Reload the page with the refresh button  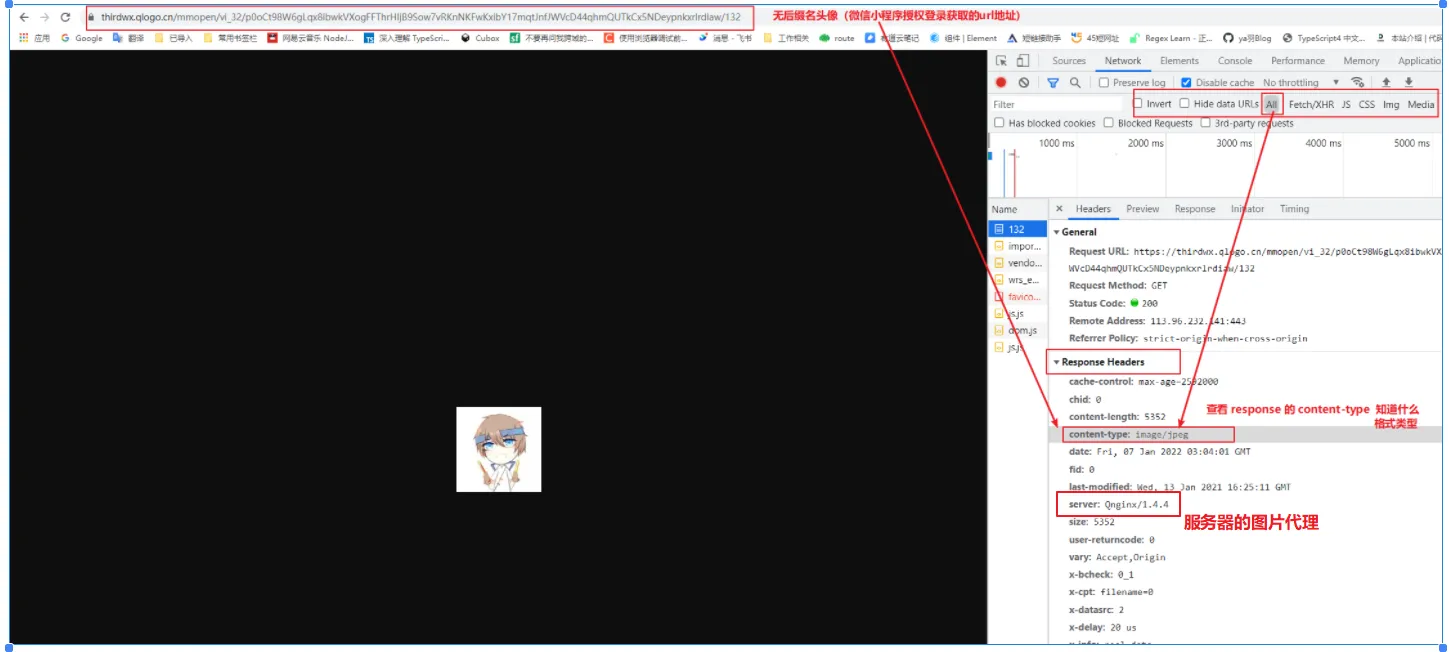[66, 17]
